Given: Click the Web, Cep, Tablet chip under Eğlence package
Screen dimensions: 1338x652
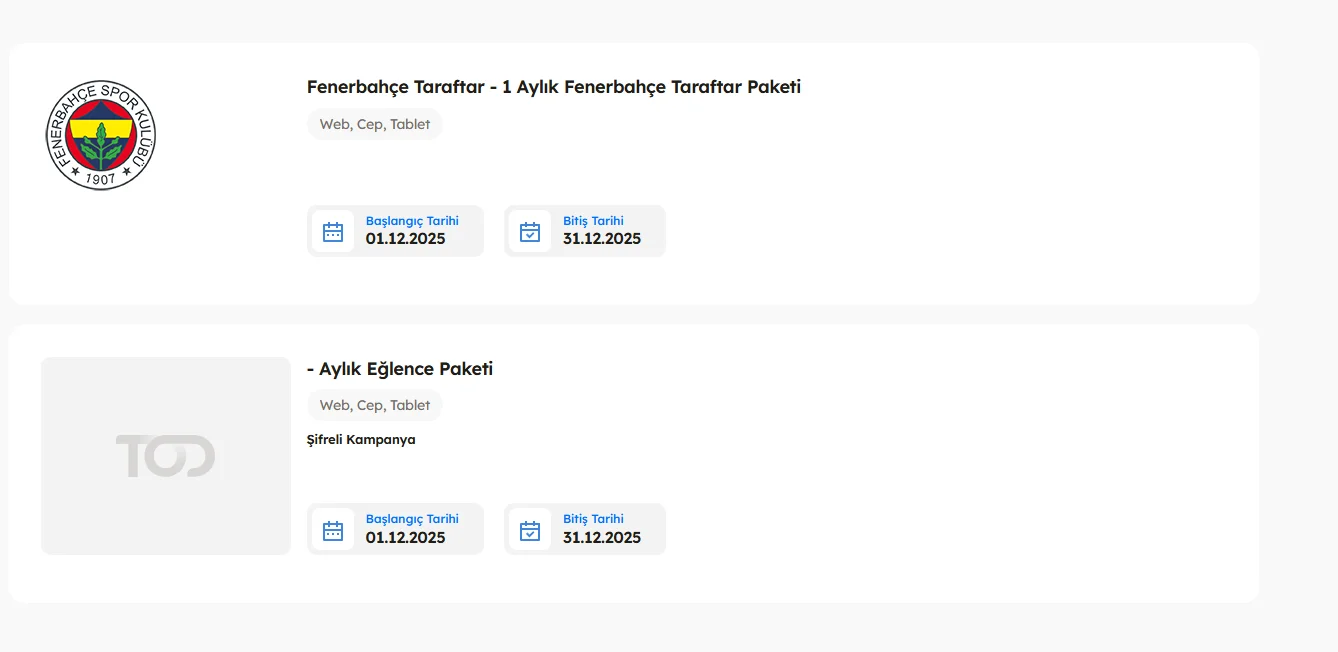Looking at the screenshot, I should coord(374,405).
